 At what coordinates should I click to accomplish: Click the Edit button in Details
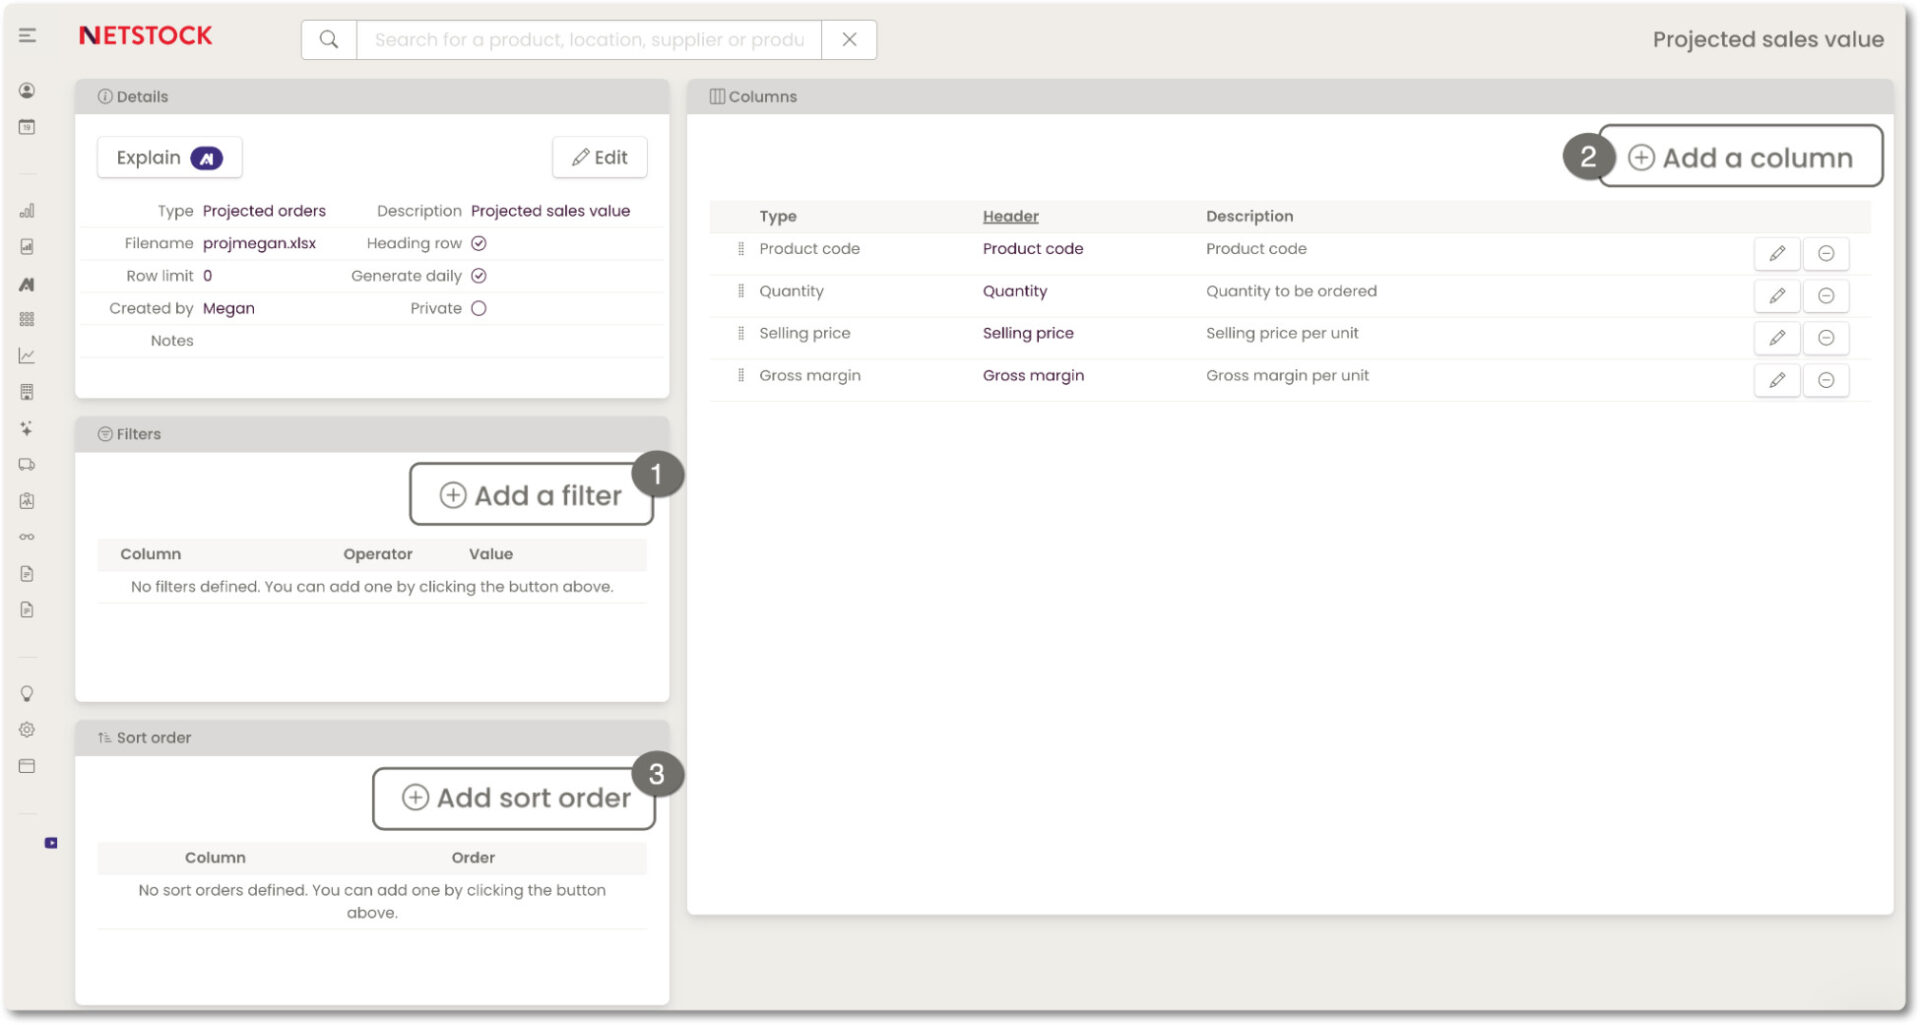point(600,158)
